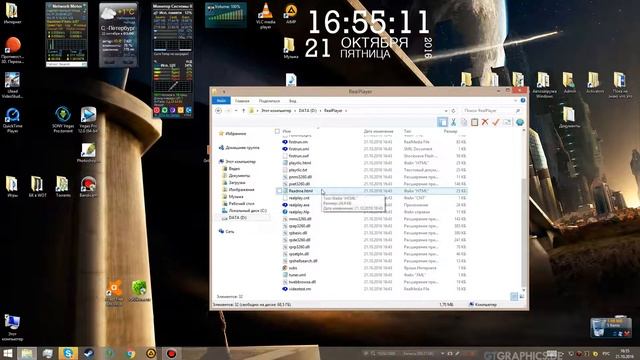Select Избранное in navigation pane
640x360 pixels.
(236, 133)
